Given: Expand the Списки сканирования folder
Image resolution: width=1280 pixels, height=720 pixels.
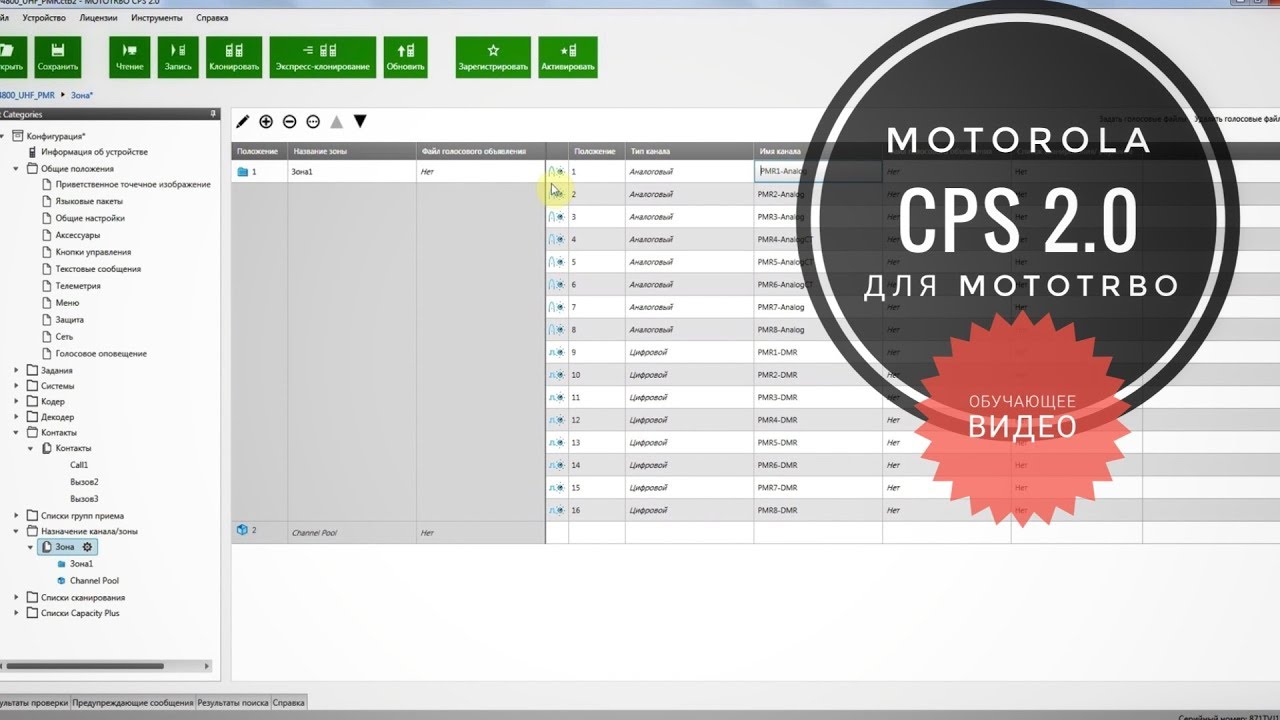Looking at the screenshot, I should pos(17,597).
